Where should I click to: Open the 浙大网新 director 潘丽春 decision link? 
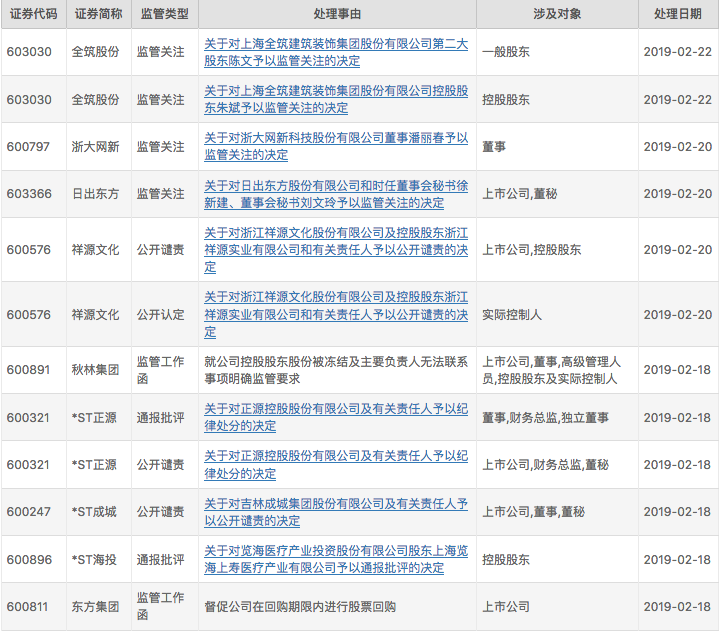(x=336, y=146)
